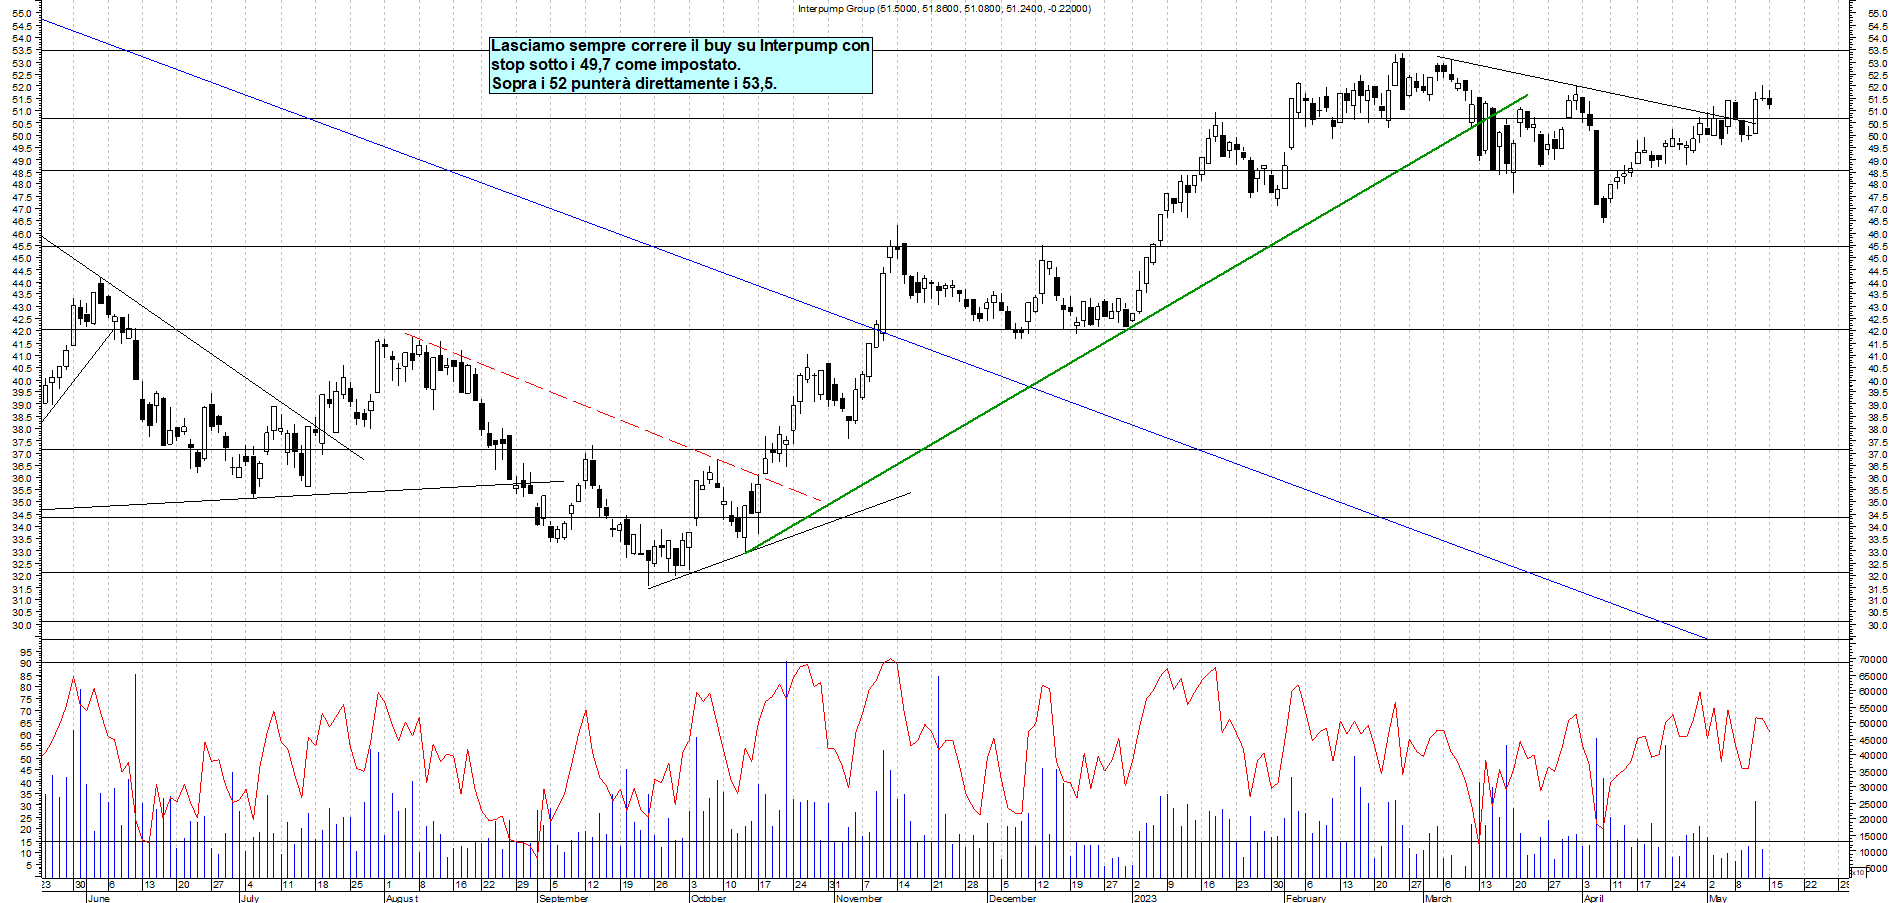This screenshot has width=1890, height=903.
Task: Click the February month label
Action: coord(1306,898)
